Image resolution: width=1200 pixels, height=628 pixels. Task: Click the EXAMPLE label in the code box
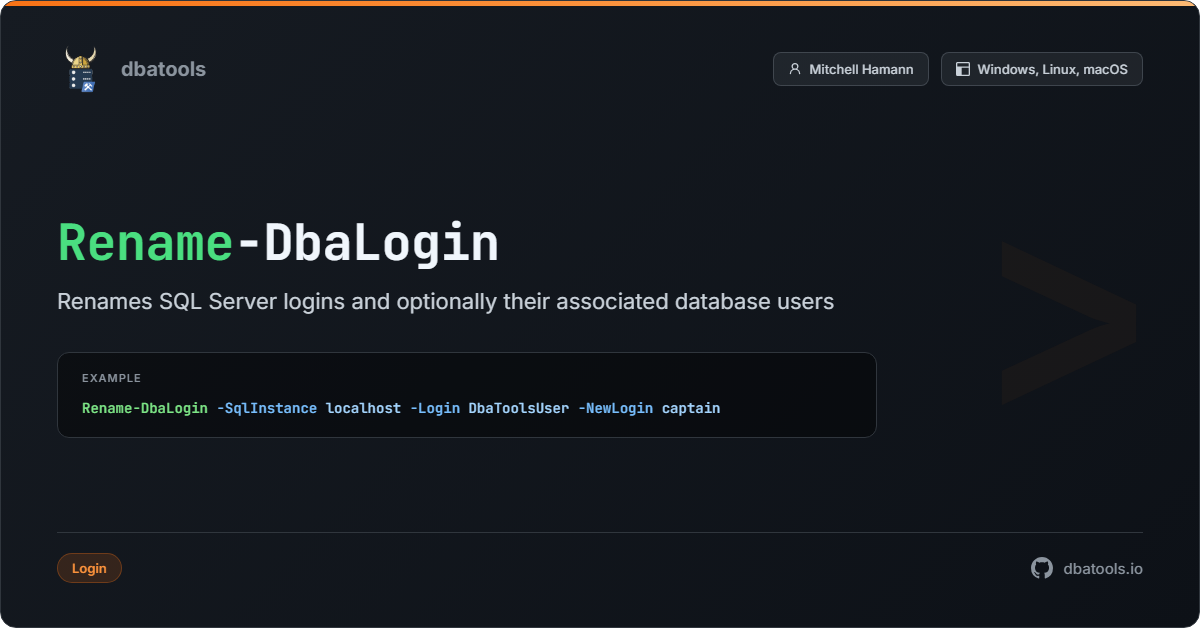coord(111,378)
